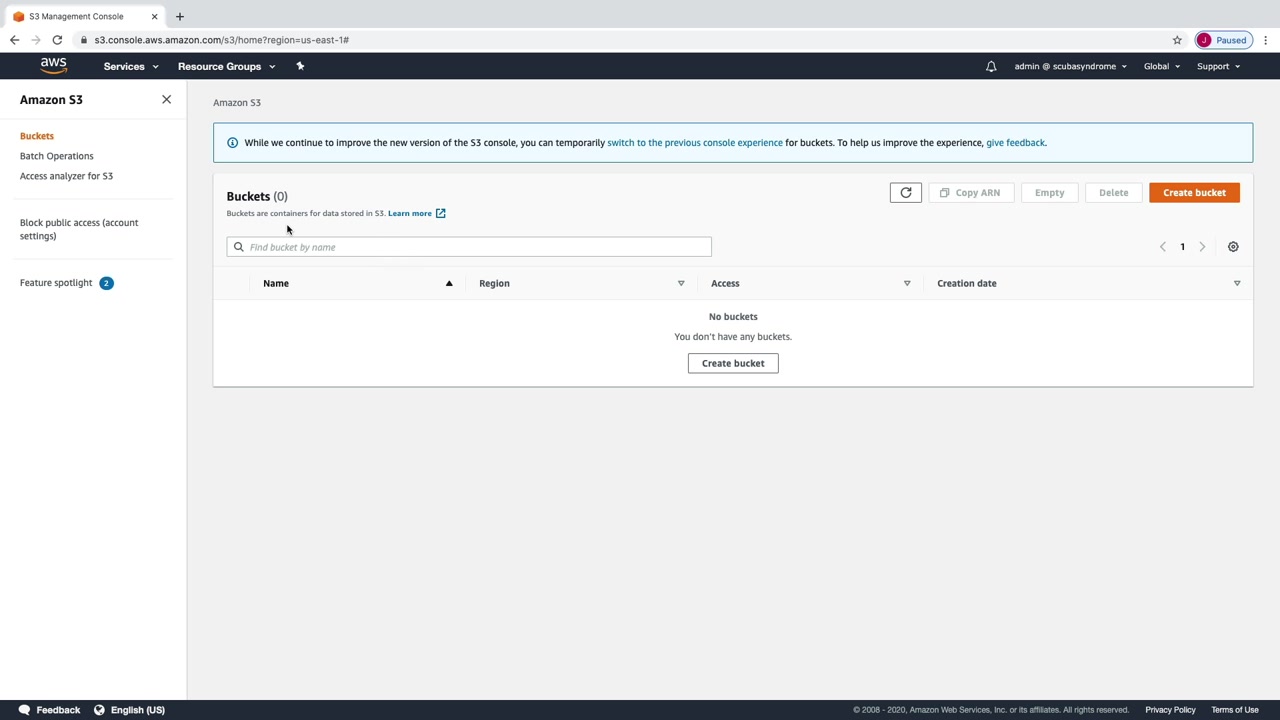The height and width of the screenshot is (720, 1280).
Task: Click the Empty button
Action: point(1049,193)
